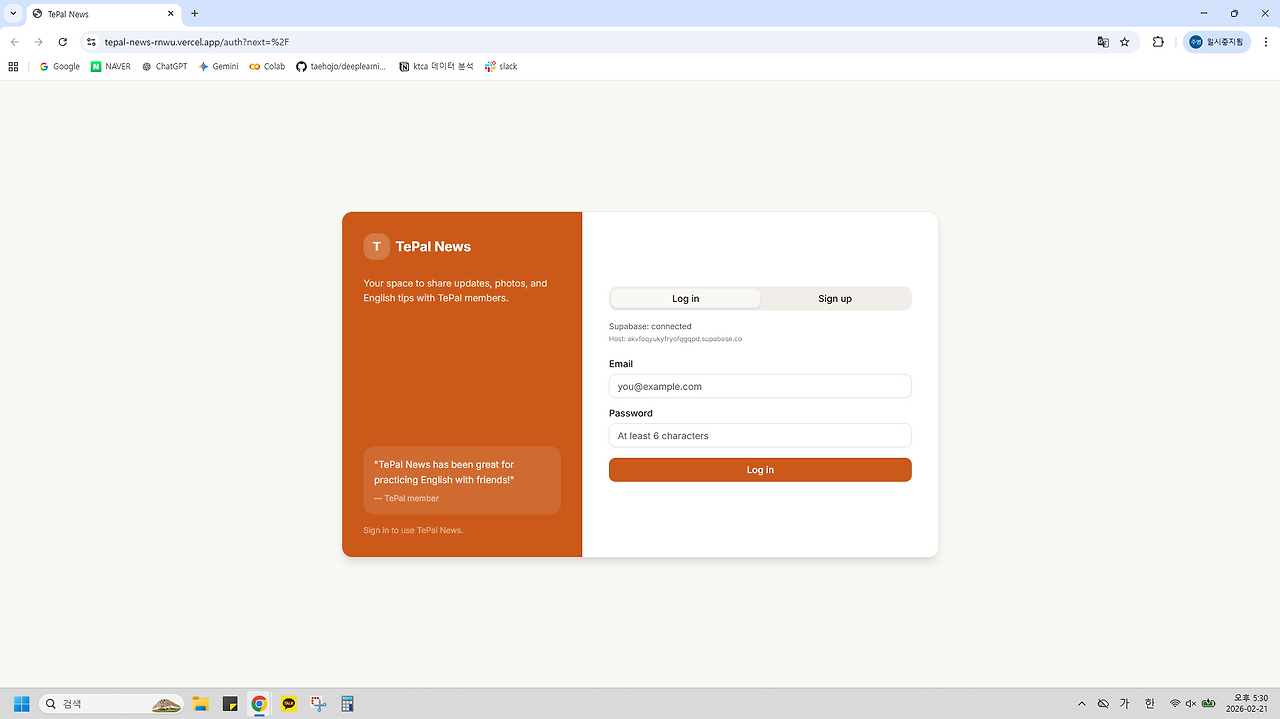The height and width of the screenshot is (719, 1280).
Task: Submit with the orange Log in button
Action: coord(760,470)
